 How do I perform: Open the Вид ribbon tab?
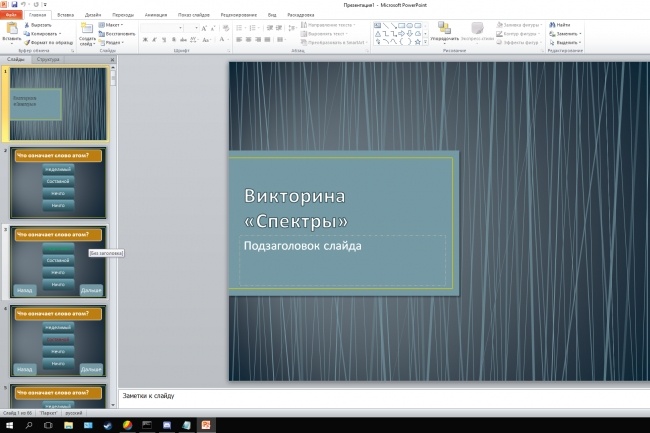[272, 15]
